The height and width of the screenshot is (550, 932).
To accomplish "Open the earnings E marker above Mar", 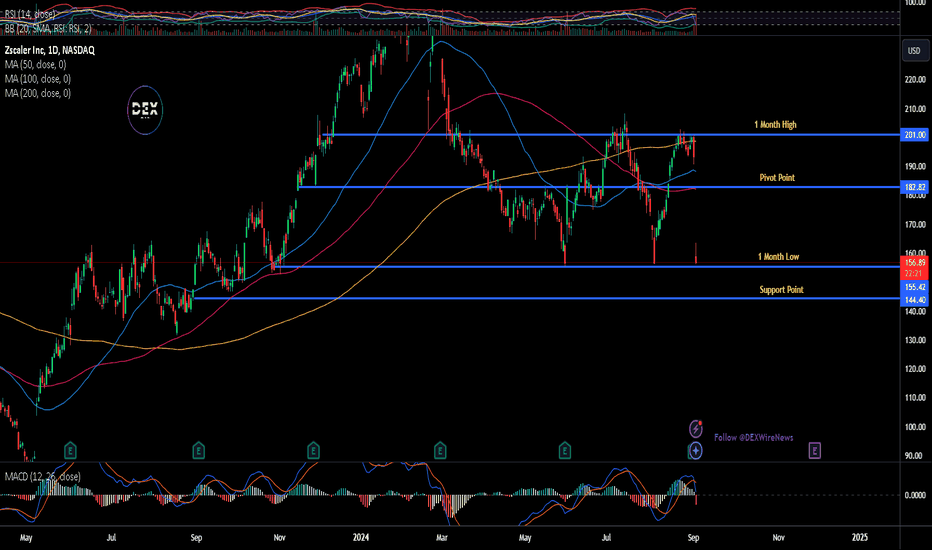I will point(440,451).
